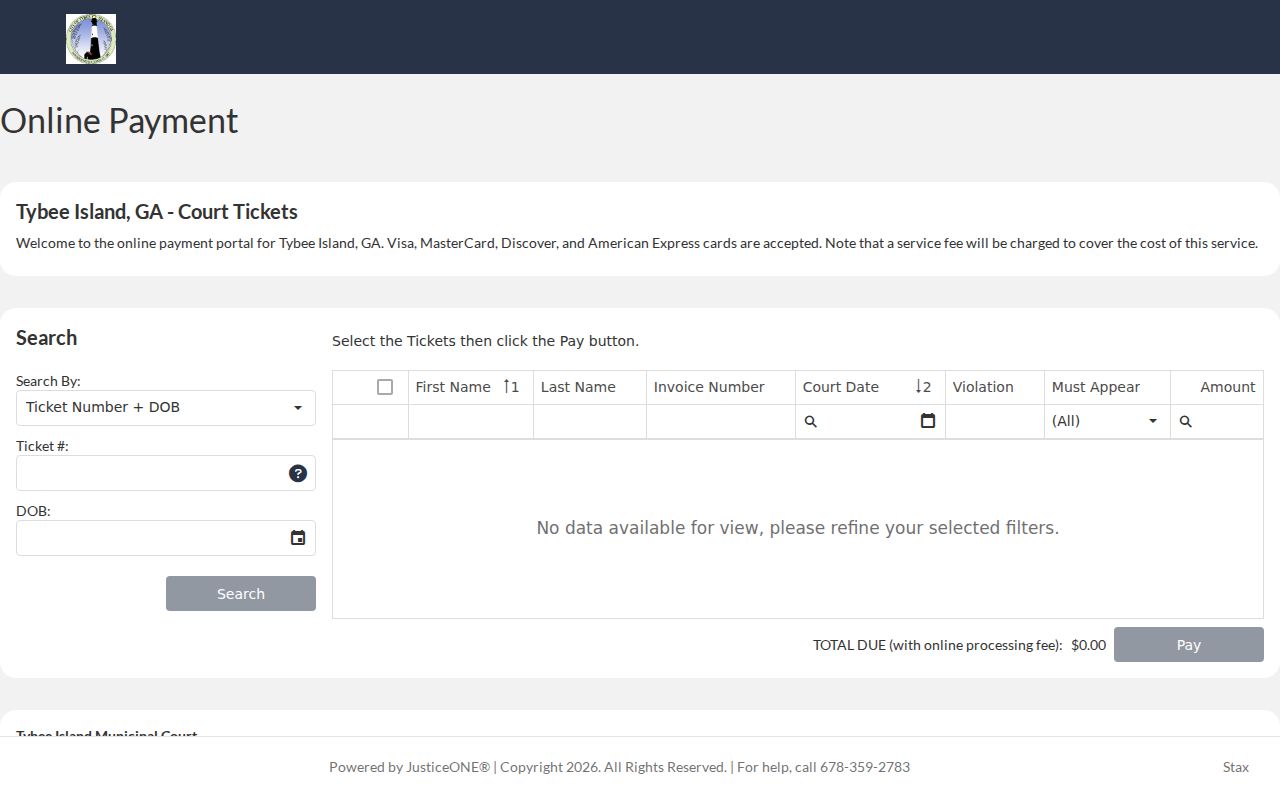Image resolution: width=1280 pixels, height=800 pixels.
Task: Click the Last Name filter field
Action: point(590,421)
